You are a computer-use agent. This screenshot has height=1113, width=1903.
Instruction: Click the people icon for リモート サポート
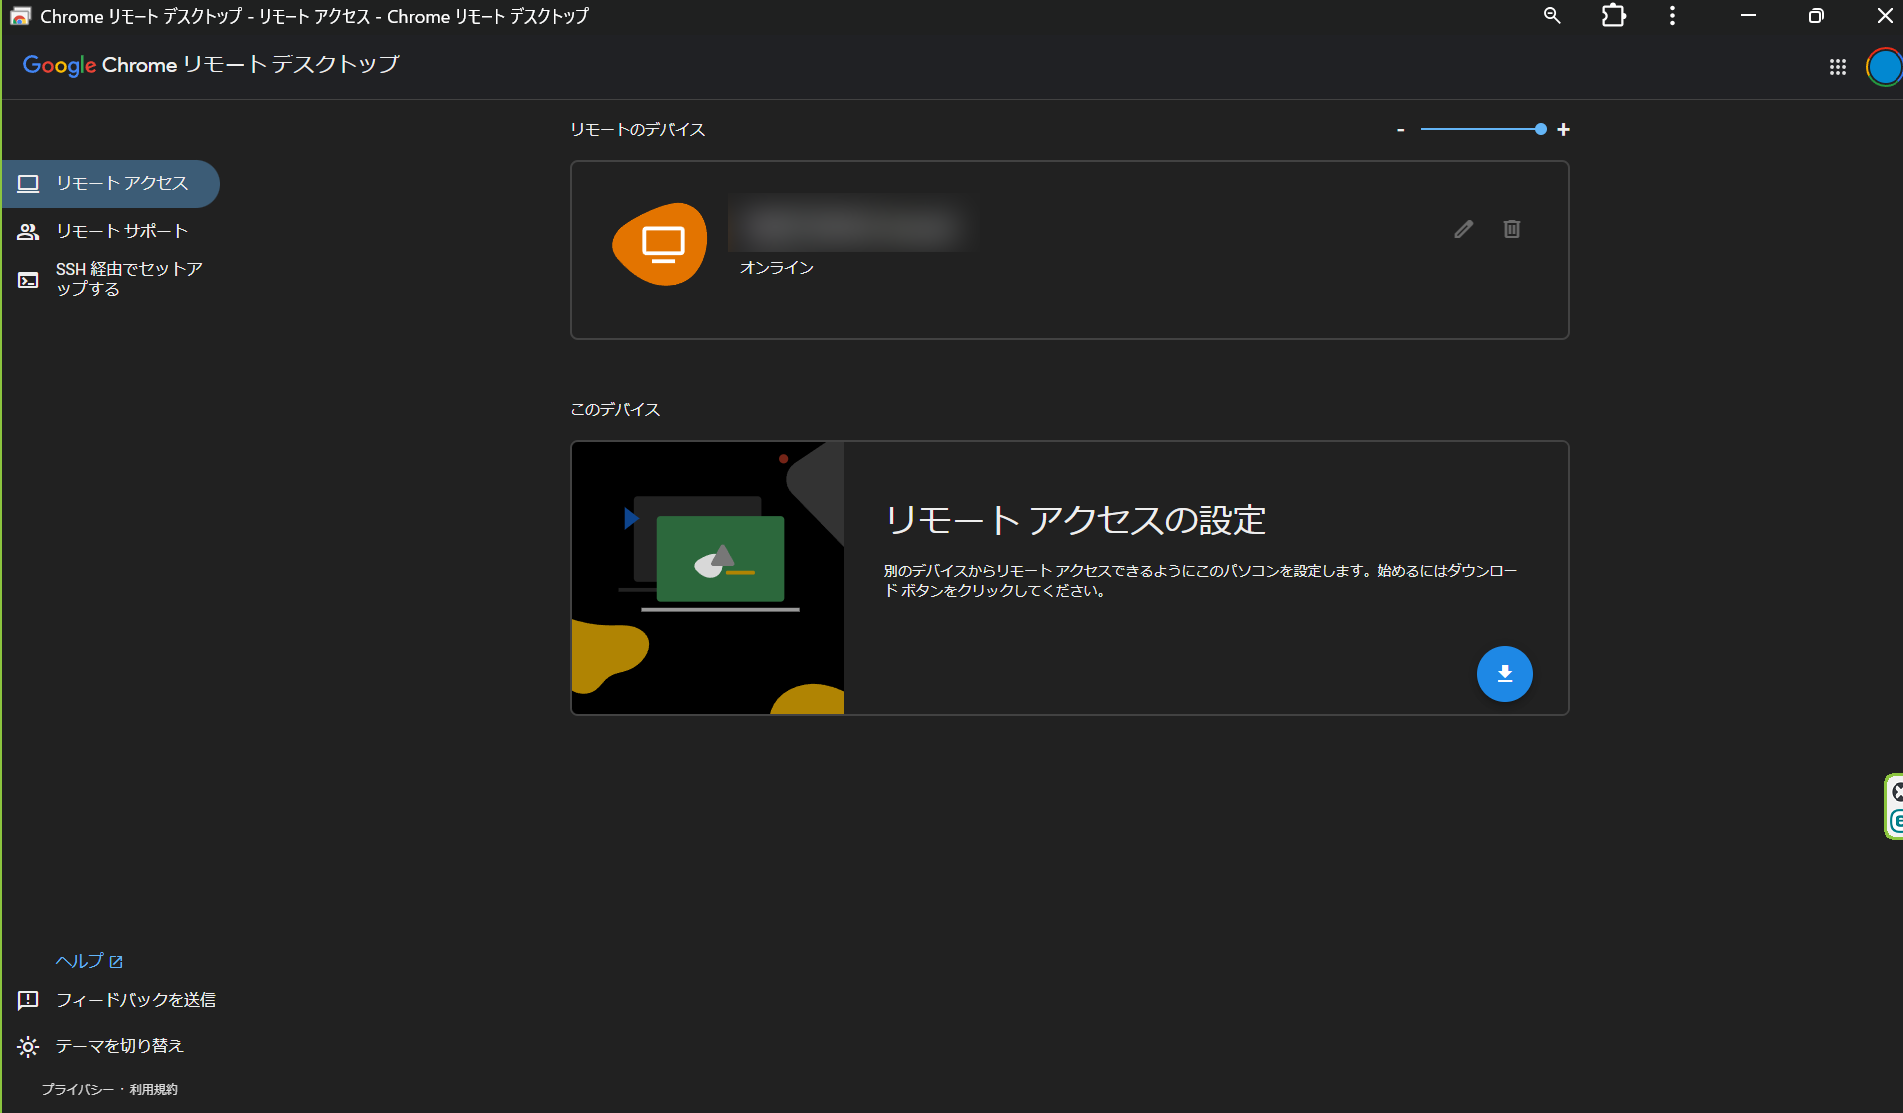(x=28, y=232)
